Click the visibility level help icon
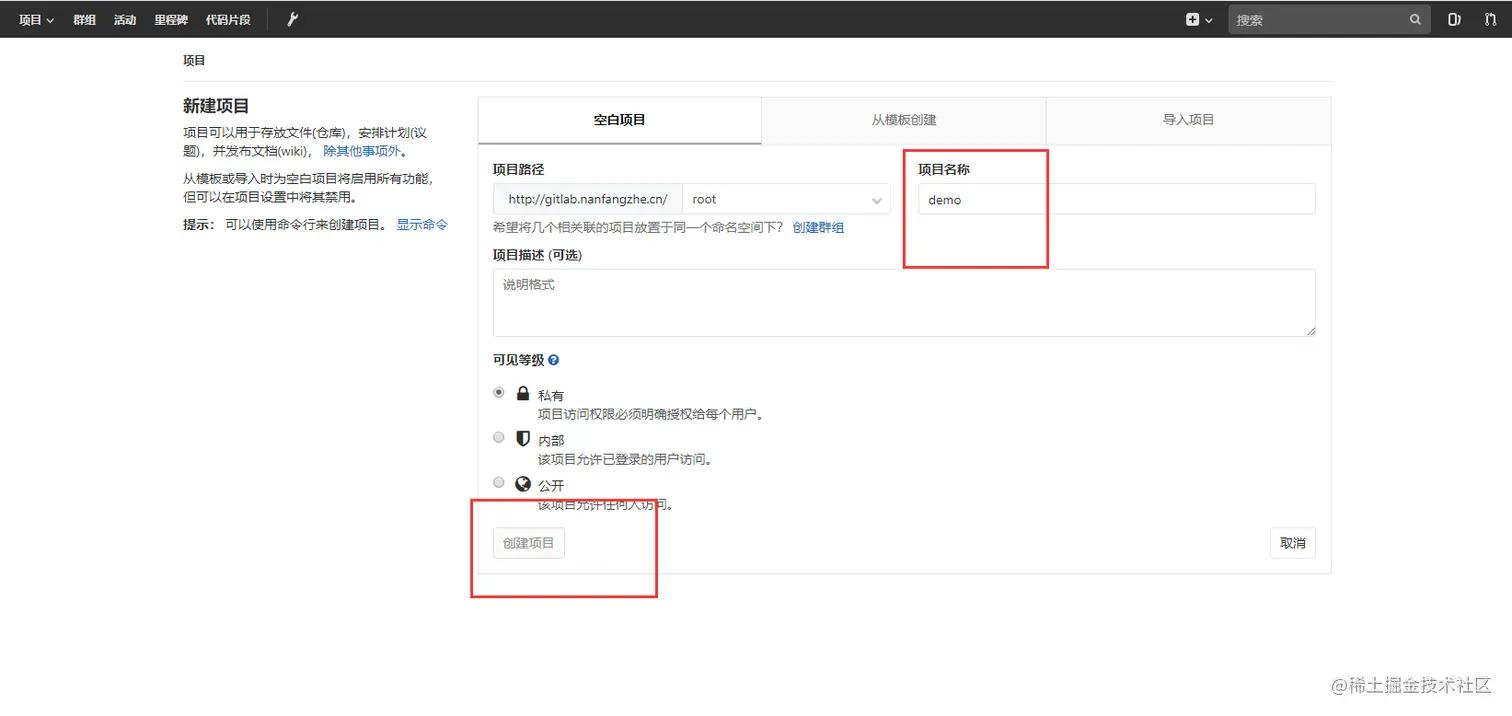 553,360
